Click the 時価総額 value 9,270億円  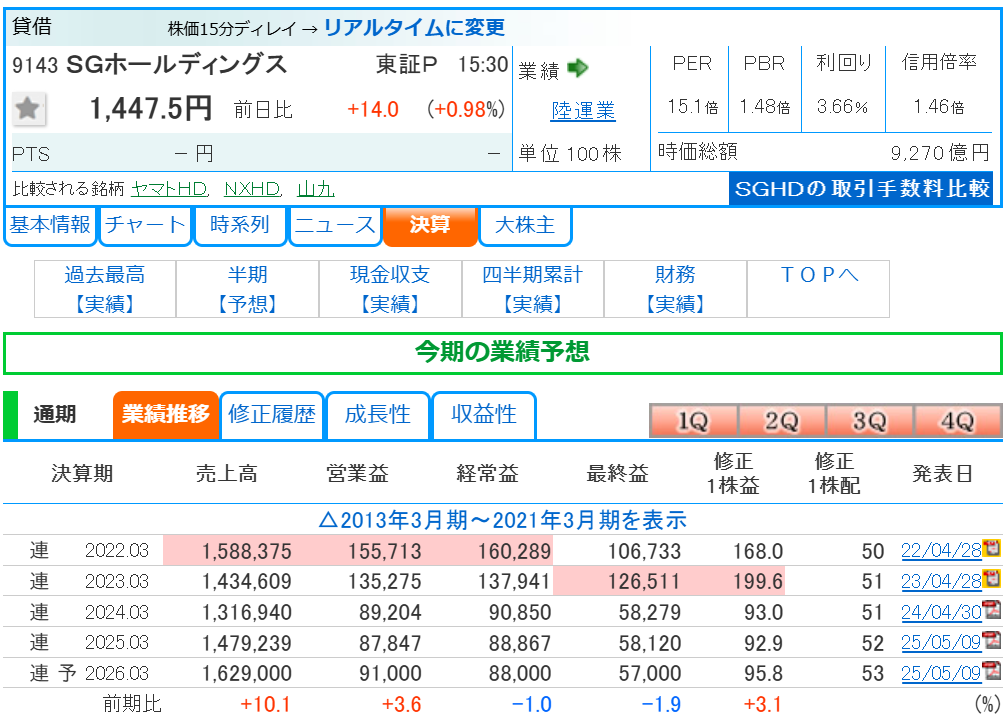pyautogui.click(x=940, y=153)
